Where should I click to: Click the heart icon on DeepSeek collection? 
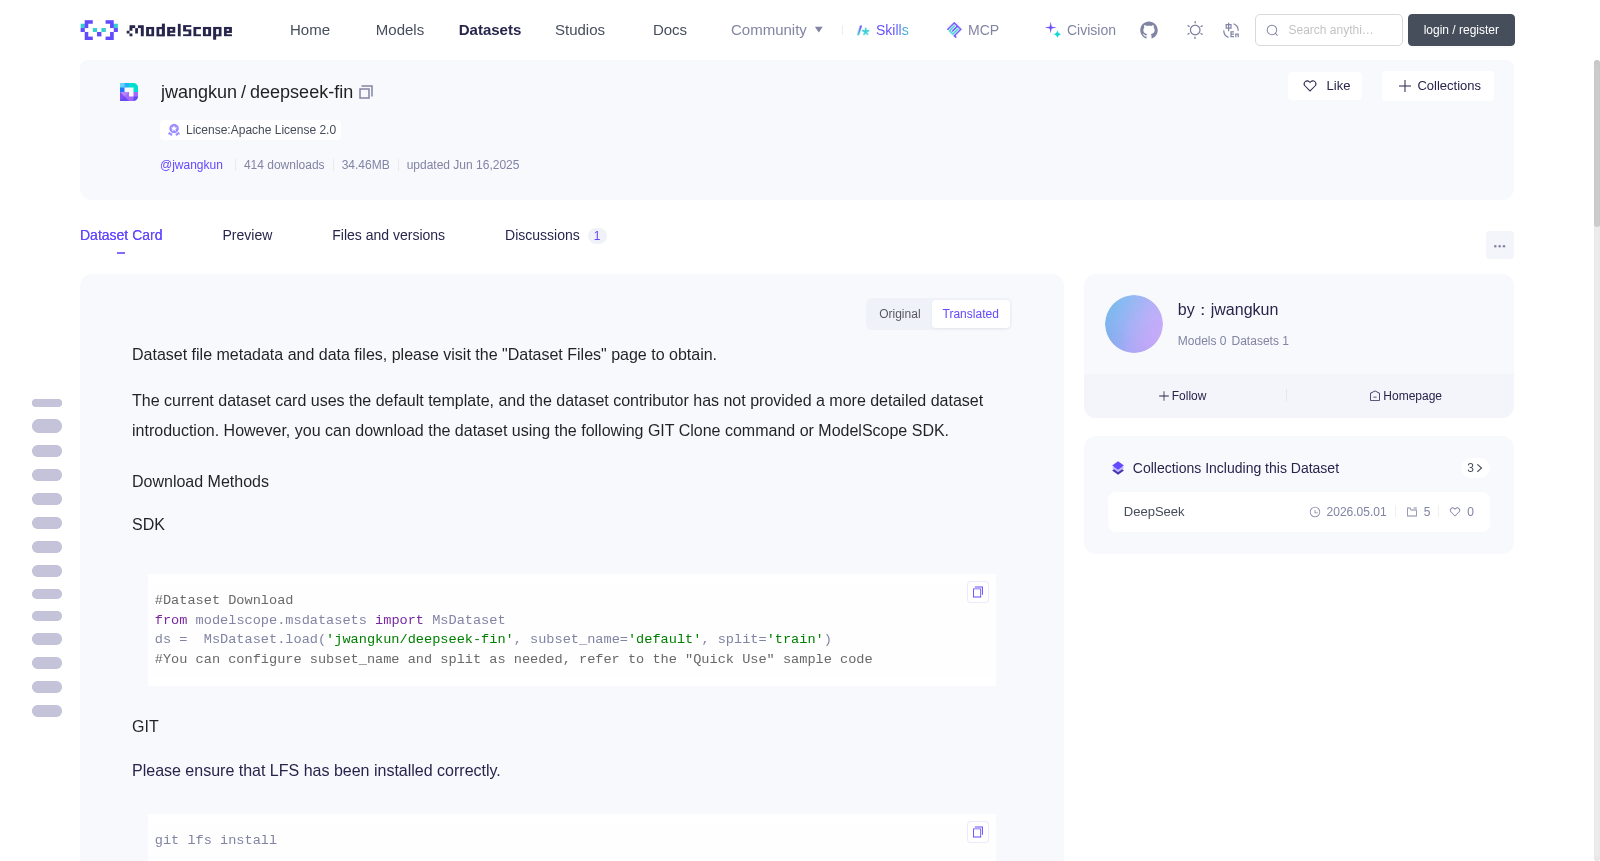(1455, 512)
